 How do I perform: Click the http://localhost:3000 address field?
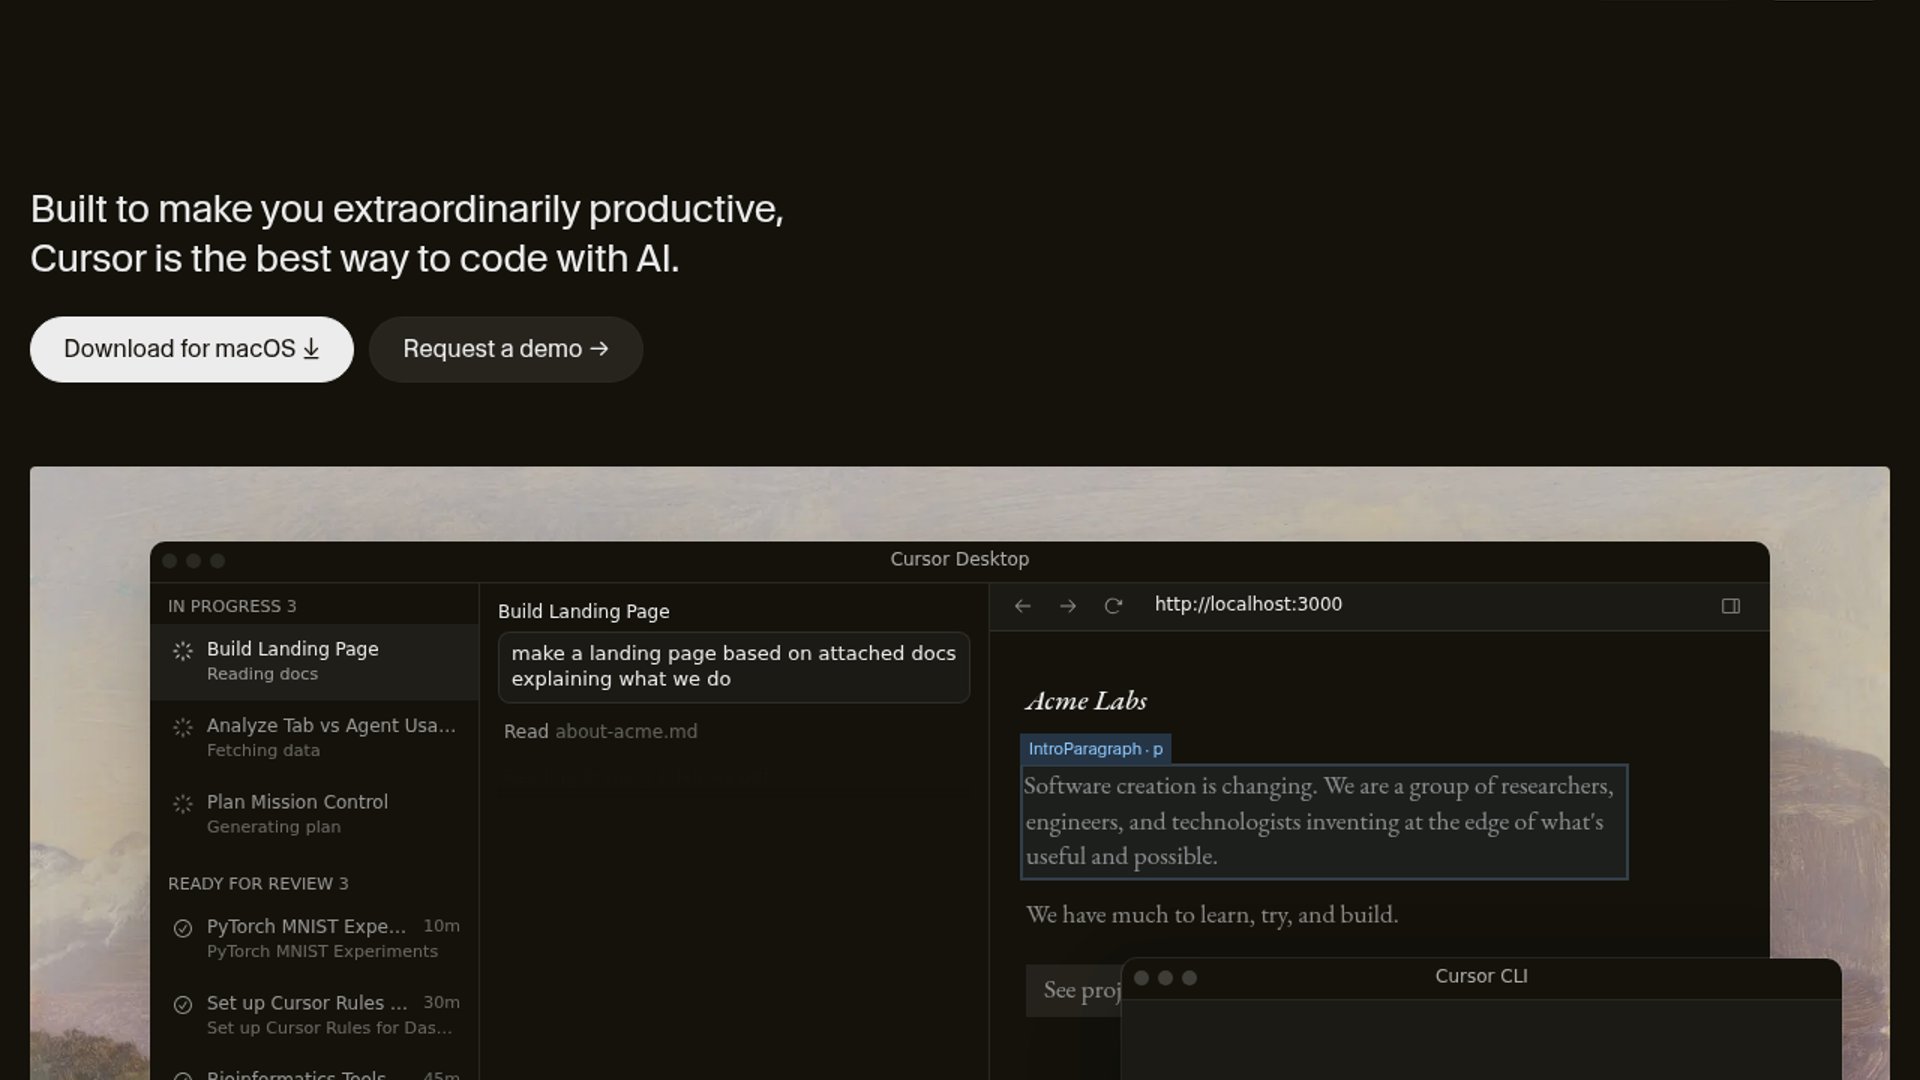pyautogui.click(x=1248, y=604)
